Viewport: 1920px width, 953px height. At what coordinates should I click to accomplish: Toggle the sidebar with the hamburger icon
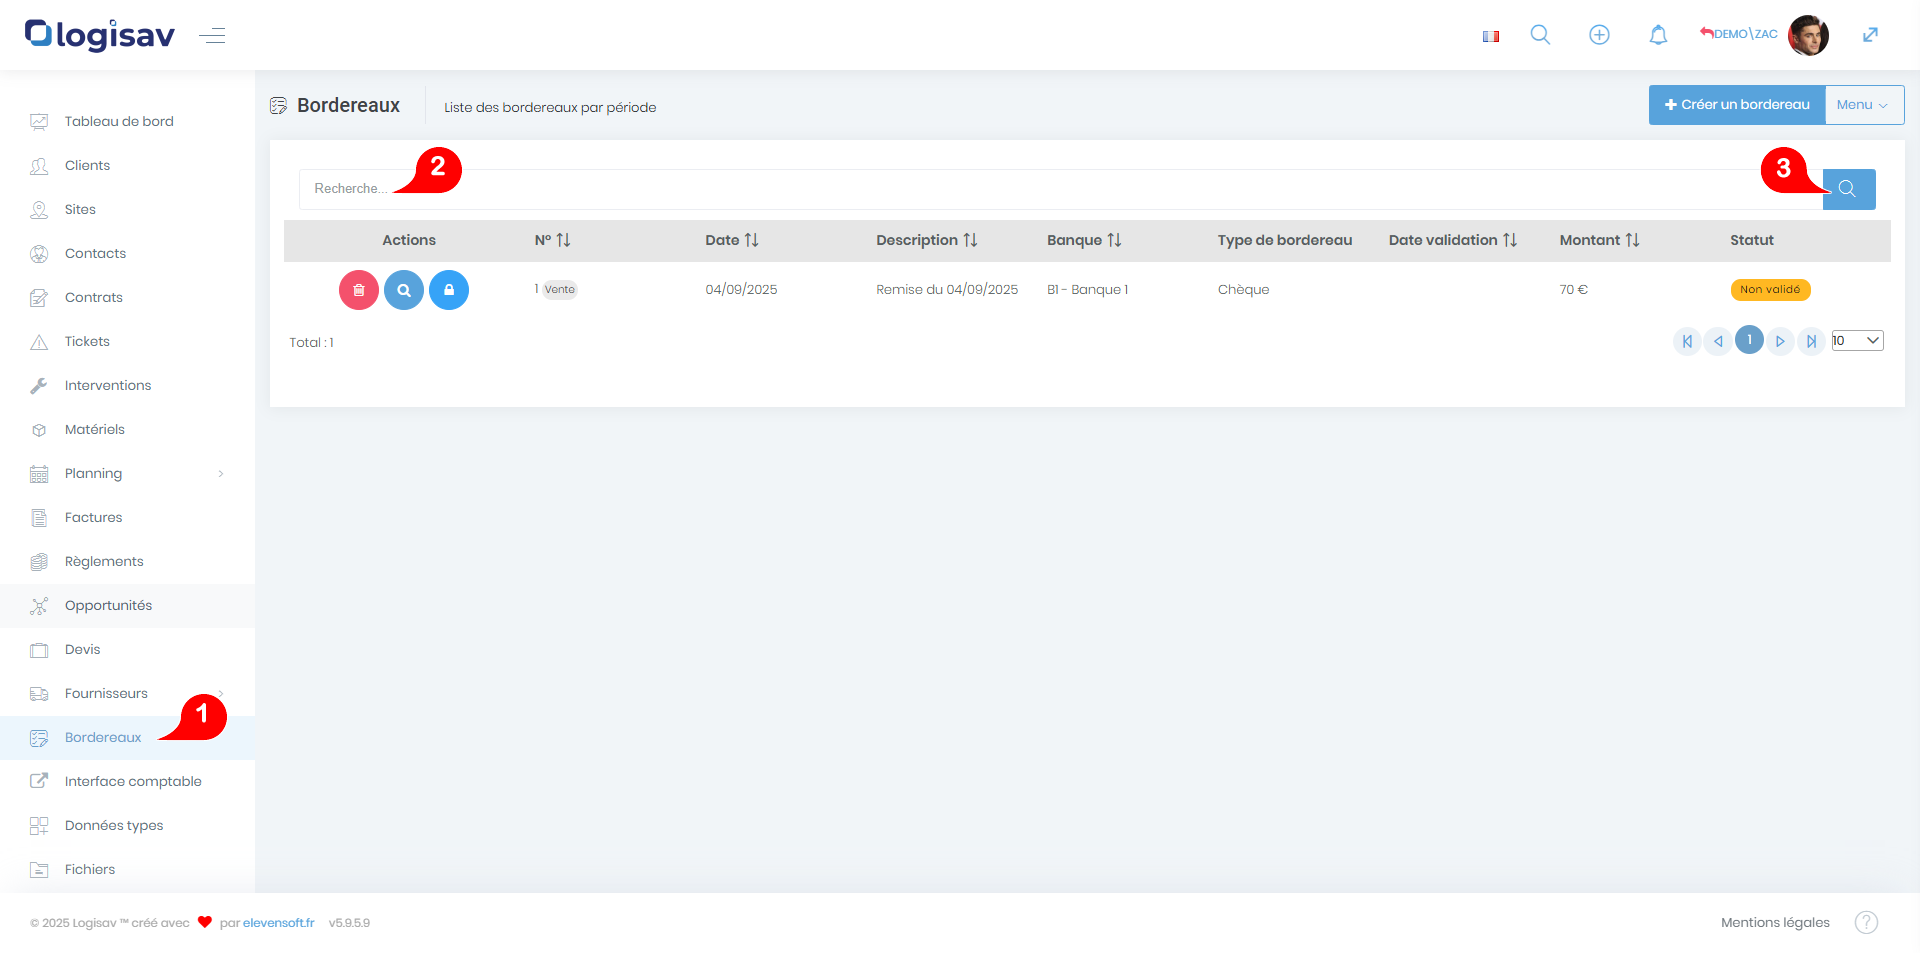pyautogui.click(x=212, y=36)
